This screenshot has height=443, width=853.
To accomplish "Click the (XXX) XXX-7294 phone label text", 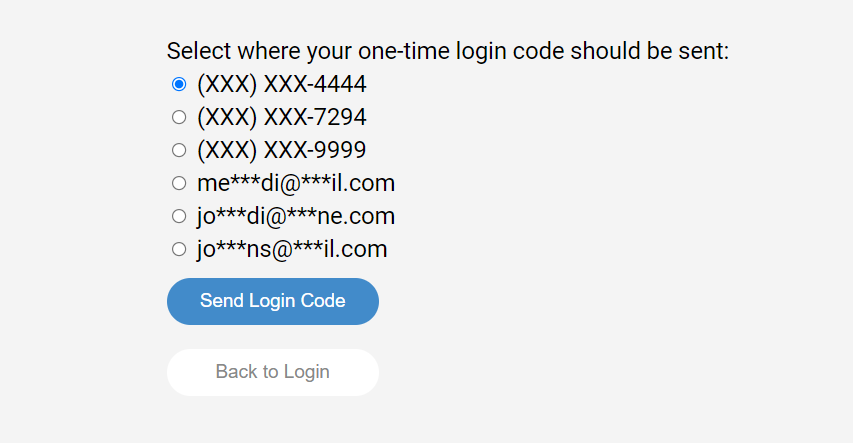I will click(281, 117).
